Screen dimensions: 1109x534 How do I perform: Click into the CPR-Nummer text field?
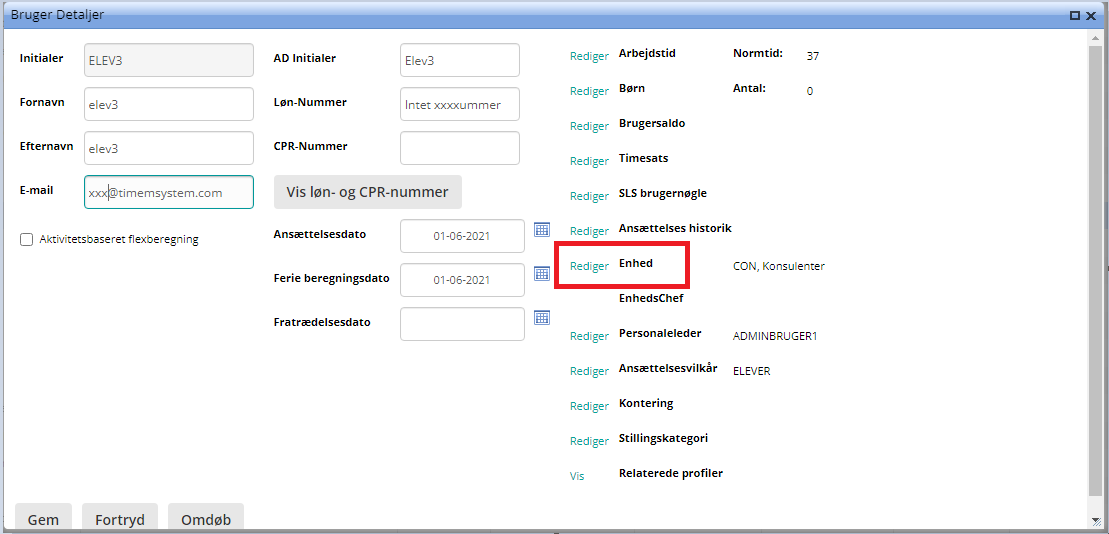click(x=459, y=148)
